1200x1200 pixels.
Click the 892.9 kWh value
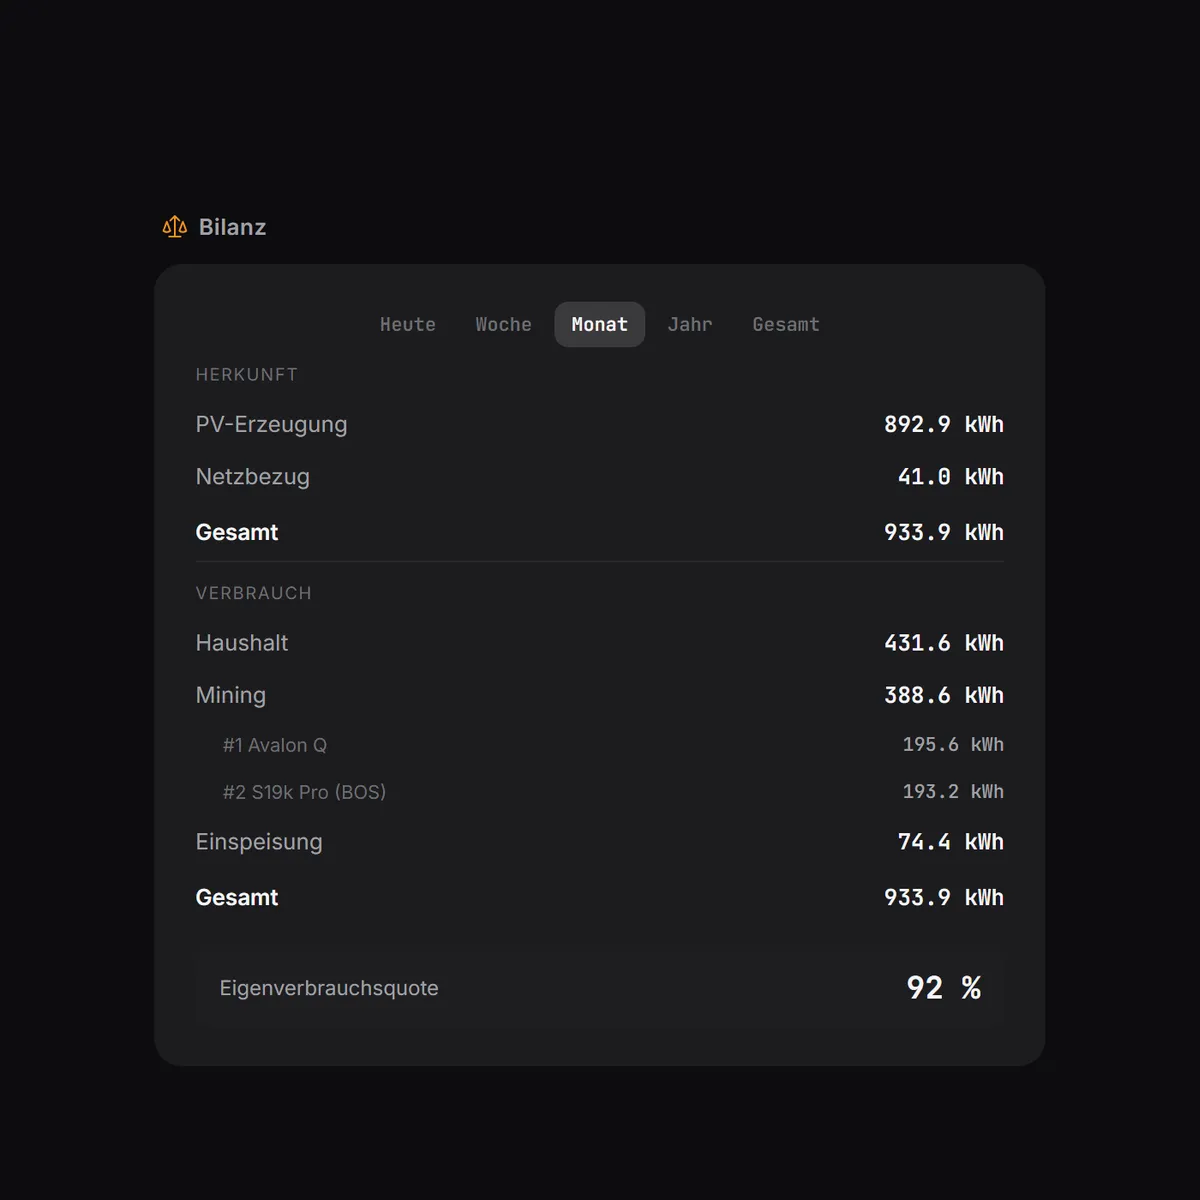(944, 424)
